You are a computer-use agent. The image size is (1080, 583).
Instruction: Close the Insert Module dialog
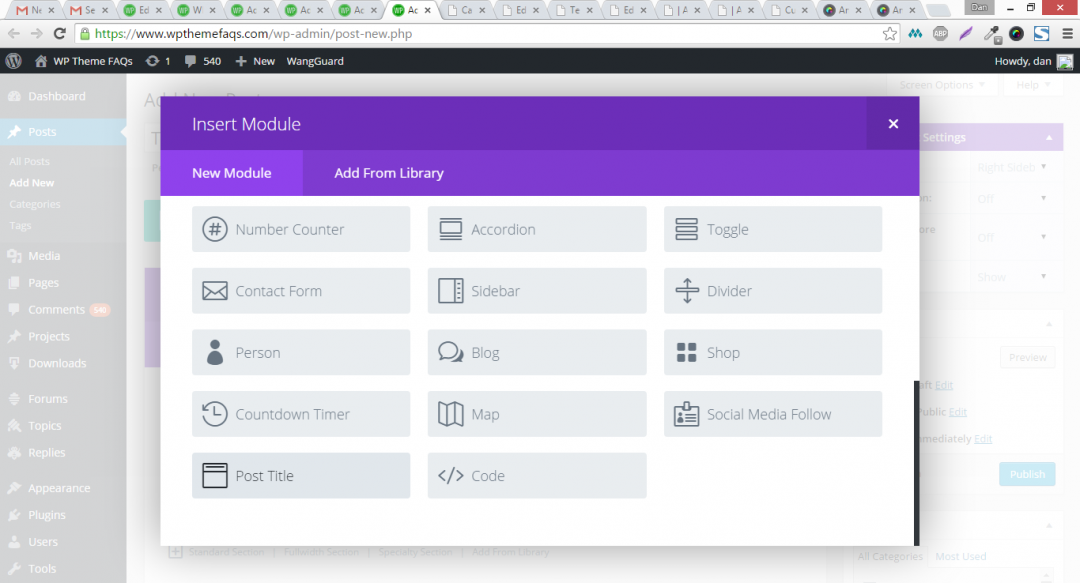tap(893, 123)
